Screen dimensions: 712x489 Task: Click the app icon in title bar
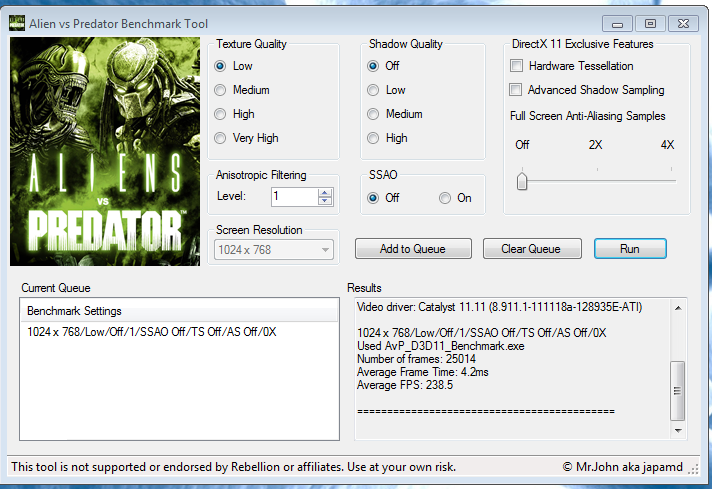pyautogui.click(x=17, y=23)
